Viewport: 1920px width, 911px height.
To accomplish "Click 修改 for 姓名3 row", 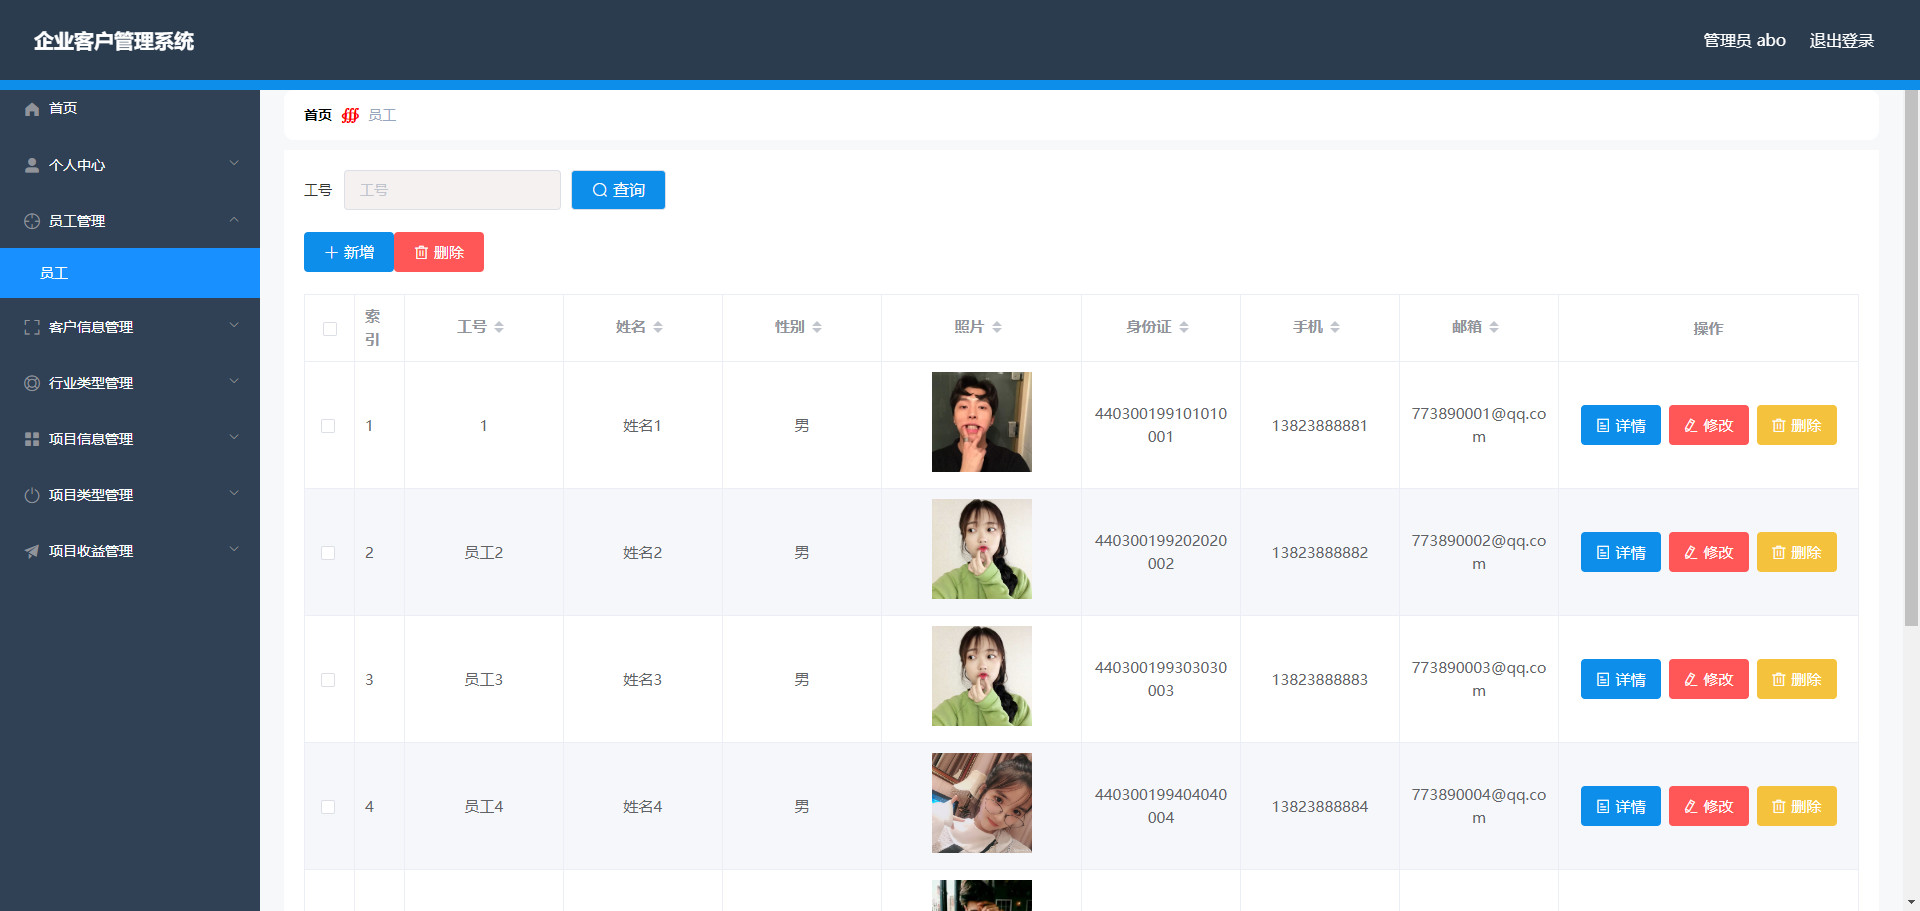I will tap(1709, 679).
